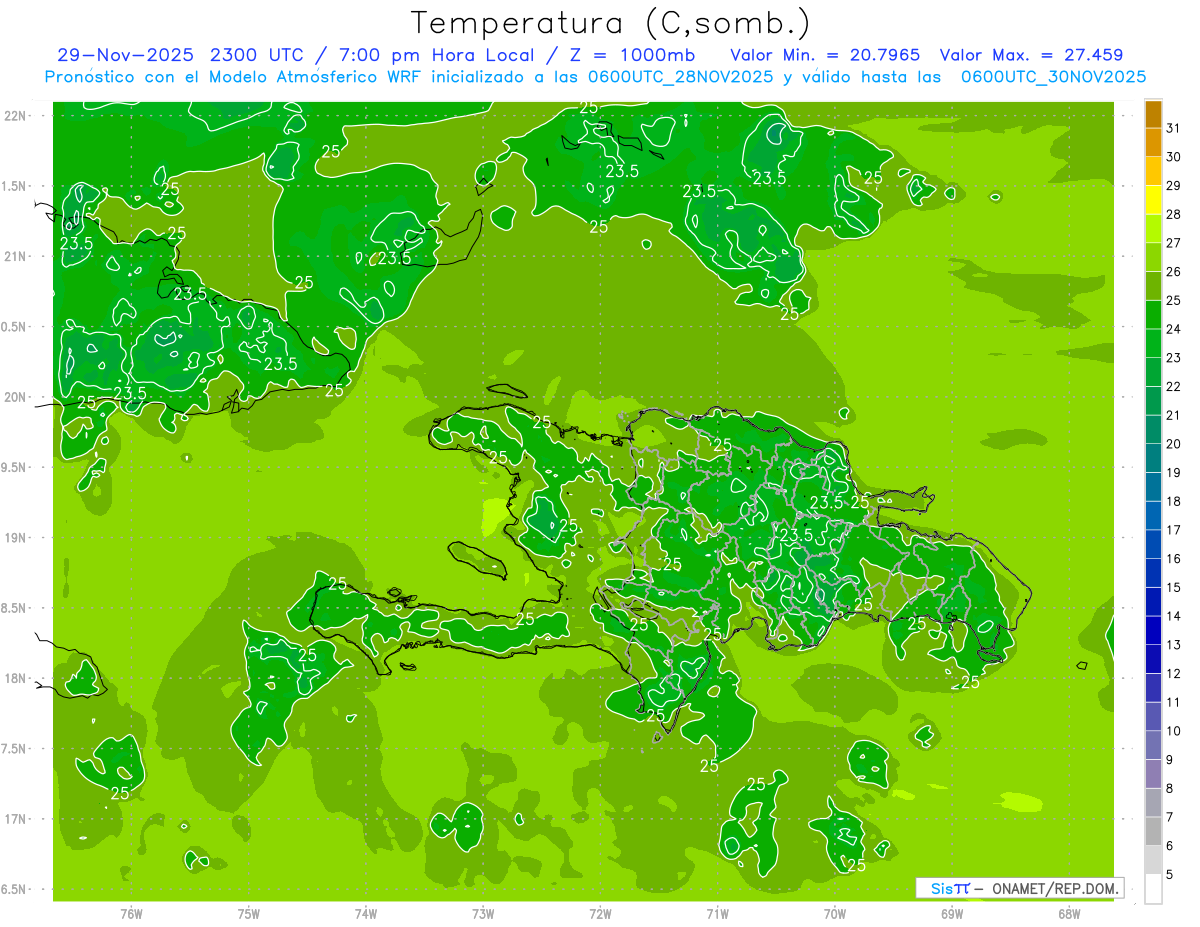The height and width of the screenshot is (927, 1200).
Task: Click the color bar segment labeled 31
Action: (1153, 115)
